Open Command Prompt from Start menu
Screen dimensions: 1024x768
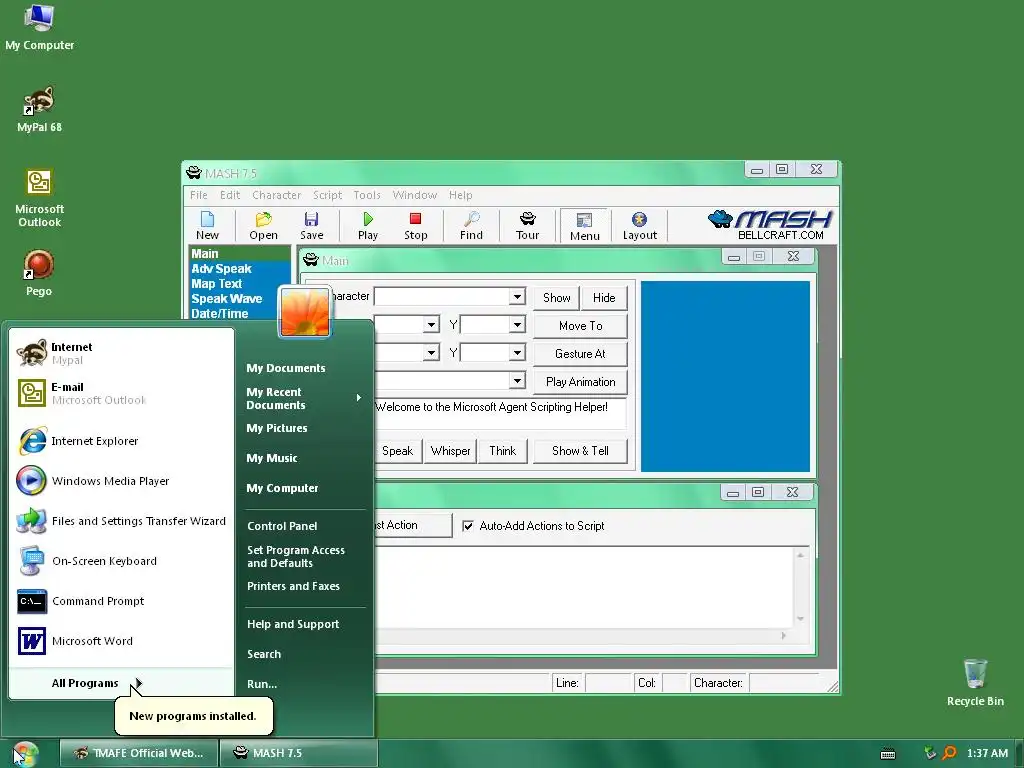(121, 601)
